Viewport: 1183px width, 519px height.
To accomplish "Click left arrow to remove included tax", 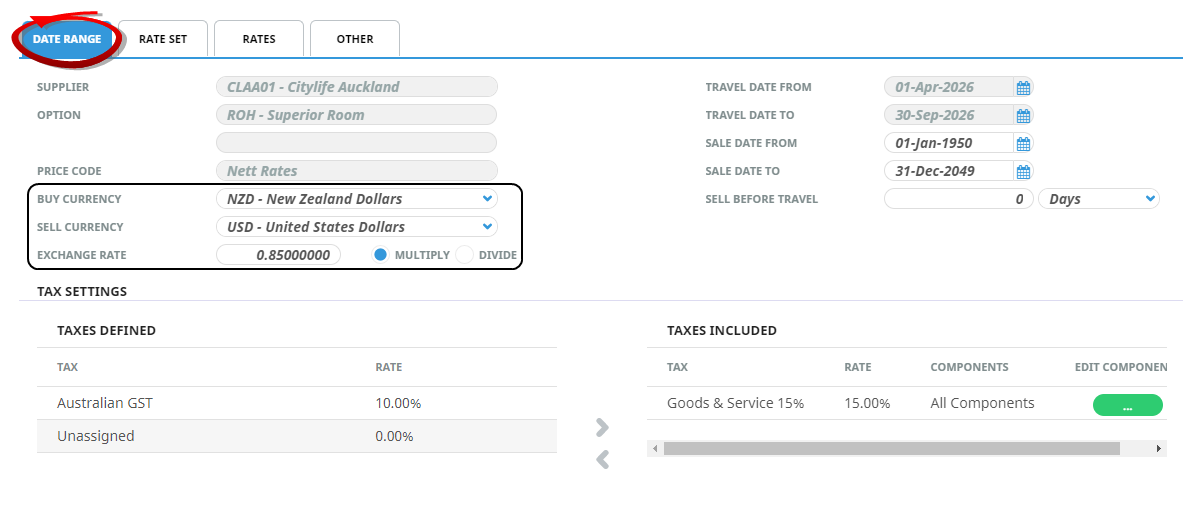I will click(602, 460).
